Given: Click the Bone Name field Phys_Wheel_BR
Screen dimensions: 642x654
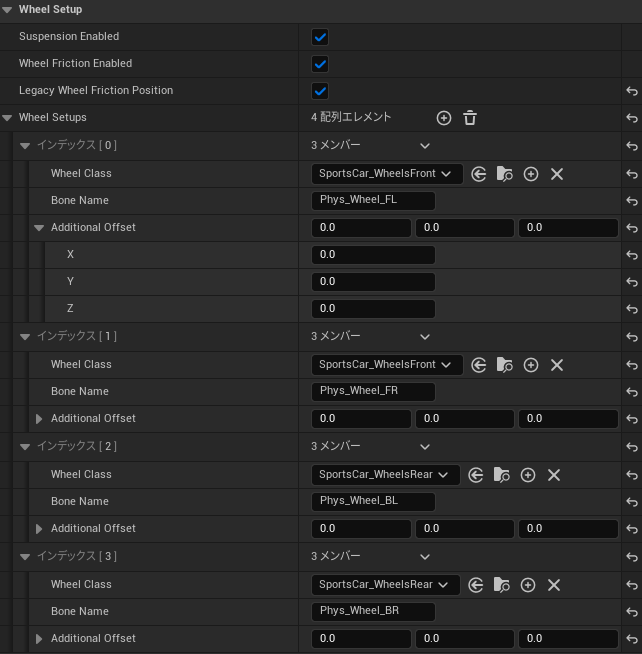Looking at the screenshot, I should click(373, 611).
